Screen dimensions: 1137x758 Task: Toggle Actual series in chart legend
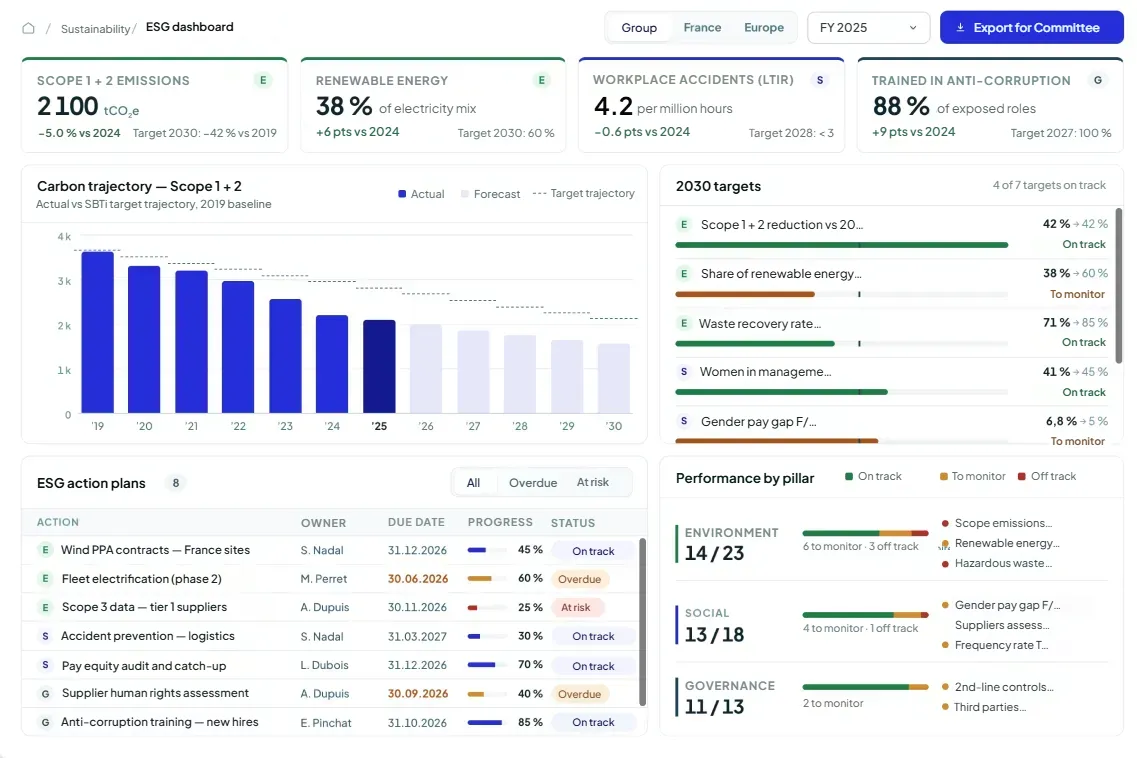click(421, 194)
